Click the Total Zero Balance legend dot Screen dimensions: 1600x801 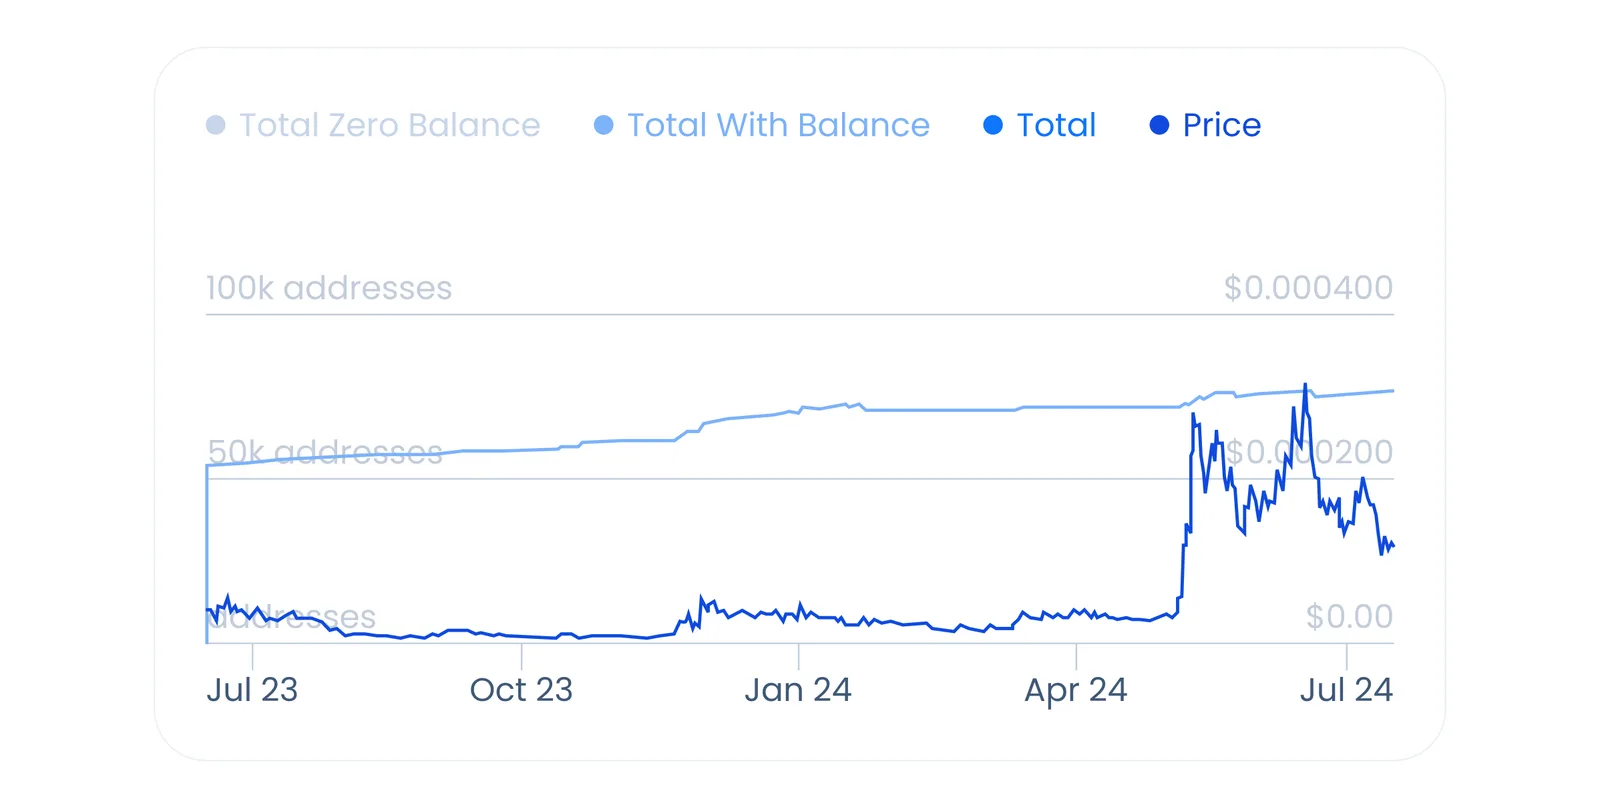coord(215,125)
